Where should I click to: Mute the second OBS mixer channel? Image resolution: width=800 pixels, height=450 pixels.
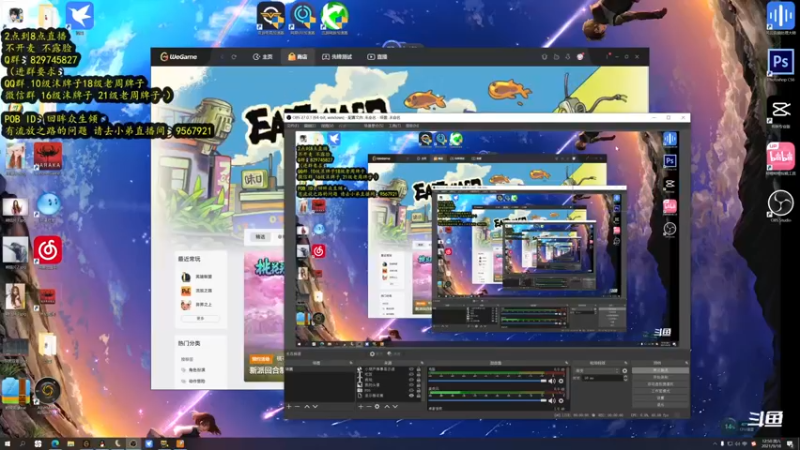click(552, 401)
